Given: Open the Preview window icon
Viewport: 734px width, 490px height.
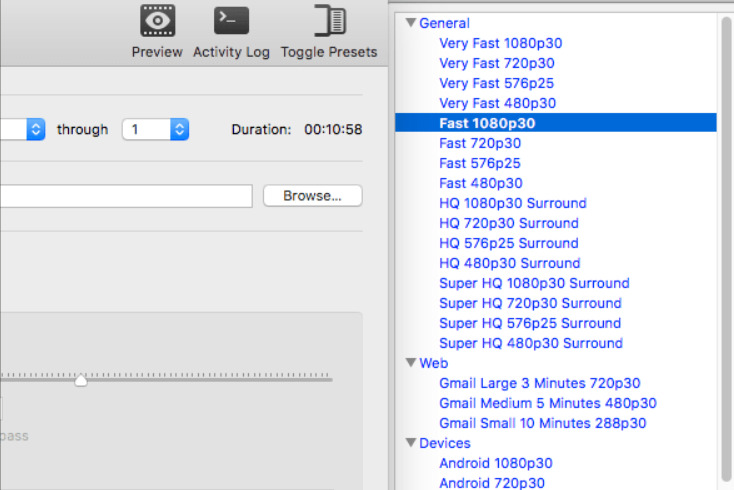Looking at the screenshot, I should click(157, 21).
